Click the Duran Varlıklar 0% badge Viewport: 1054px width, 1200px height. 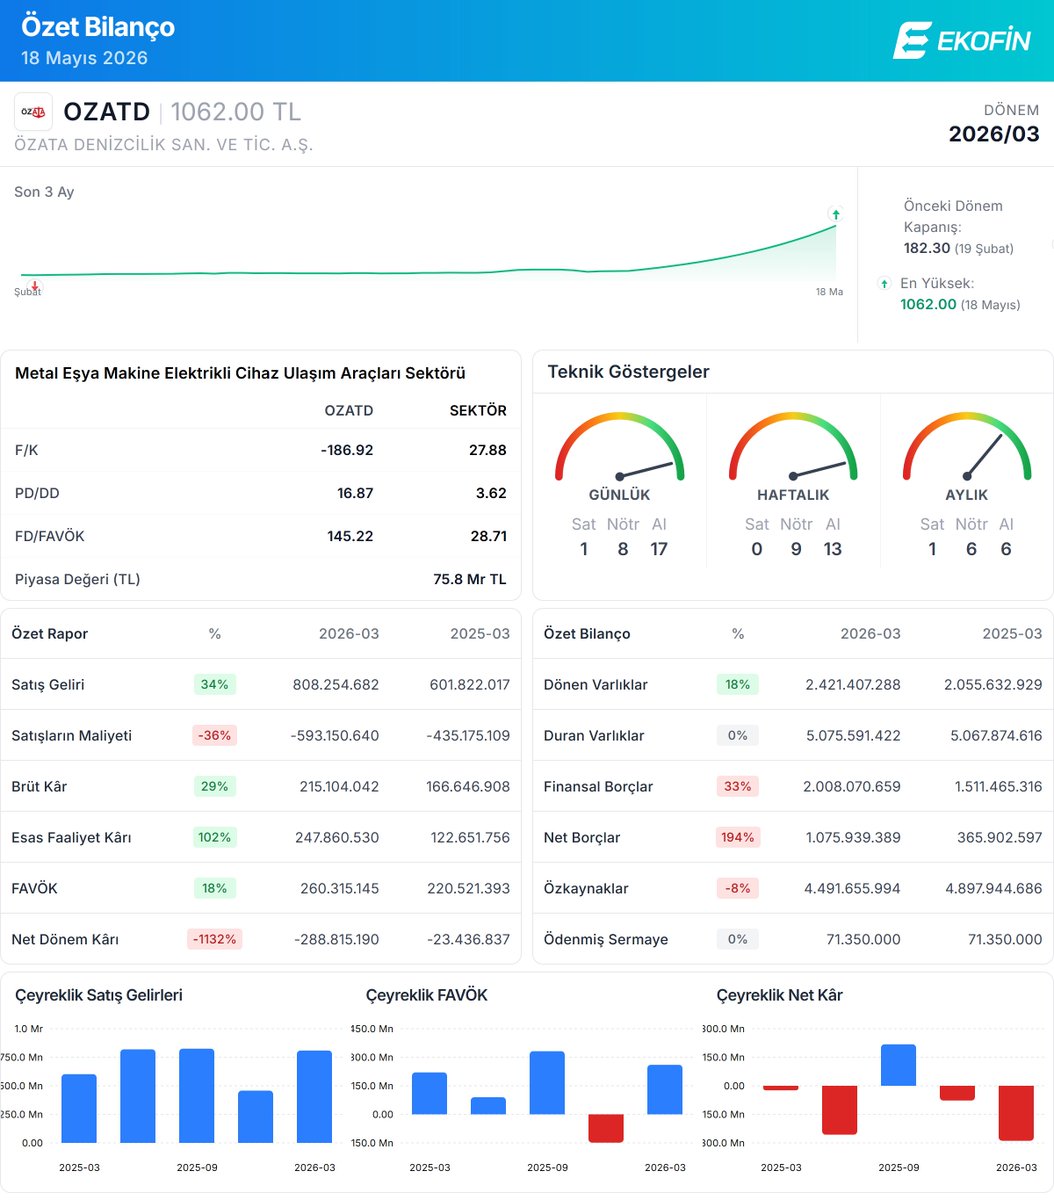(x=738, y=735)
